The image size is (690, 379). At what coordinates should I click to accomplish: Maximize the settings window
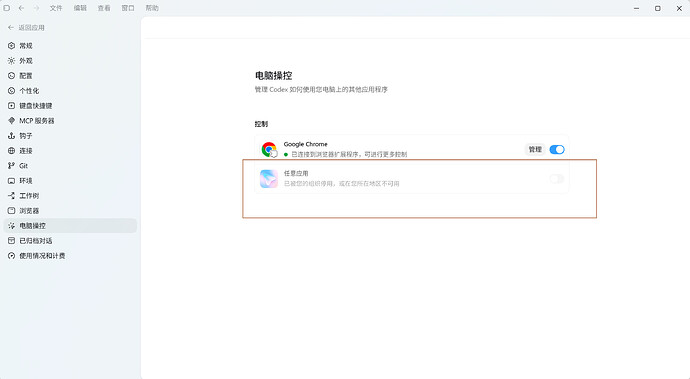coord(657,8)
